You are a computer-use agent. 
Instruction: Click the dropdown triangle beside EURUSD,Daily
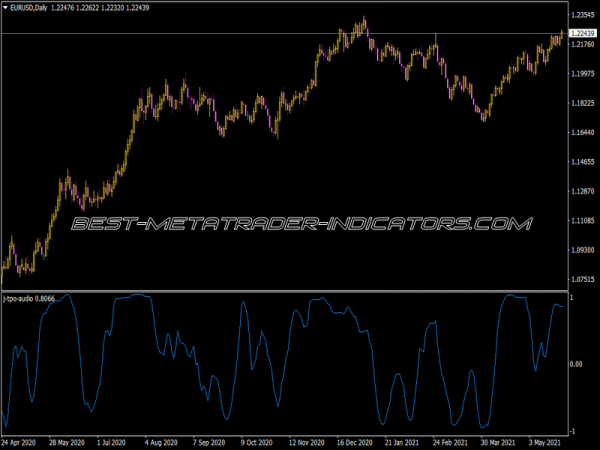pos(6,8)
